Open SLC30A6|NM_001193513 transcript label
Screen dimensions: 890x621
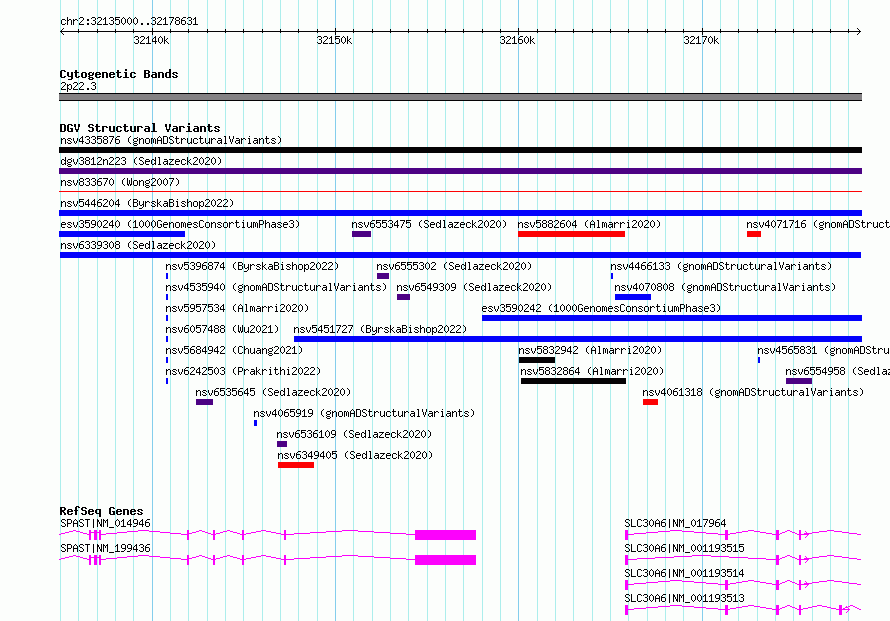[x=684, y=598]
